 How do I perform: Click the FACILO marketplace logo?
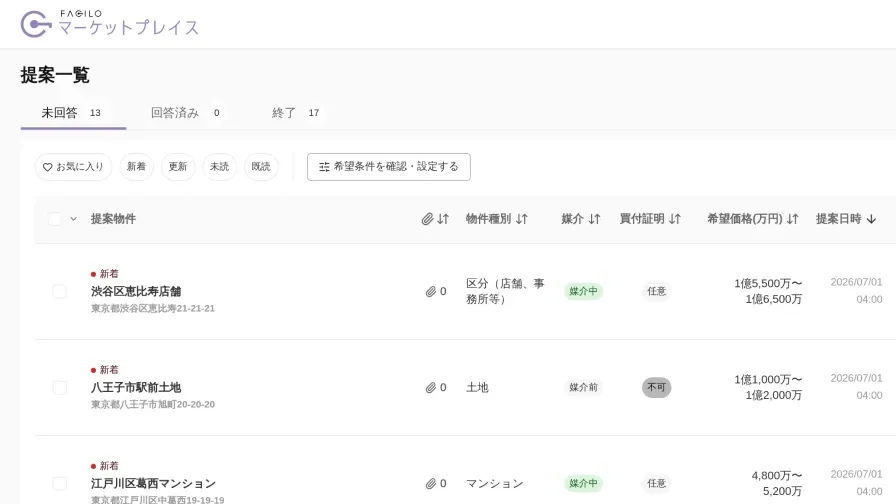pyautogui.click(x=109, y=24)
